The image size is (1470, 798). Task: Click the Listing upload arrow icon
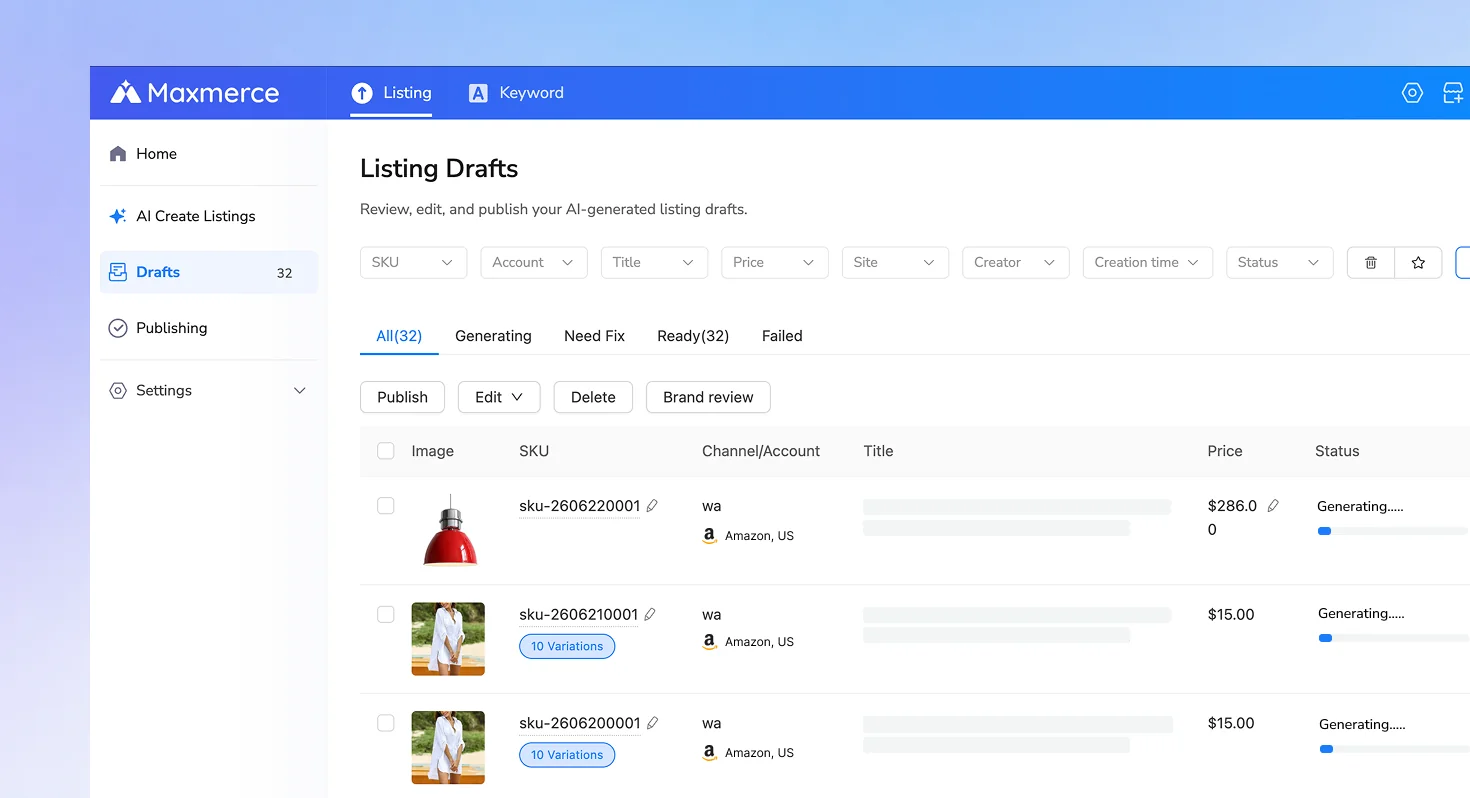pyautogui.click(x=362, y=93)
